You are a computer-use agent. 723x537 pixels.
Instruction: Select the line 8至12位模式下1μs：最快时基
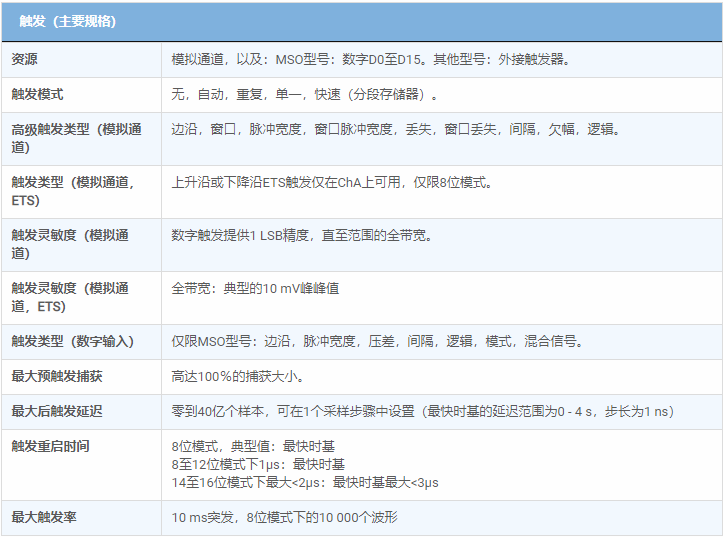(258, 464)
